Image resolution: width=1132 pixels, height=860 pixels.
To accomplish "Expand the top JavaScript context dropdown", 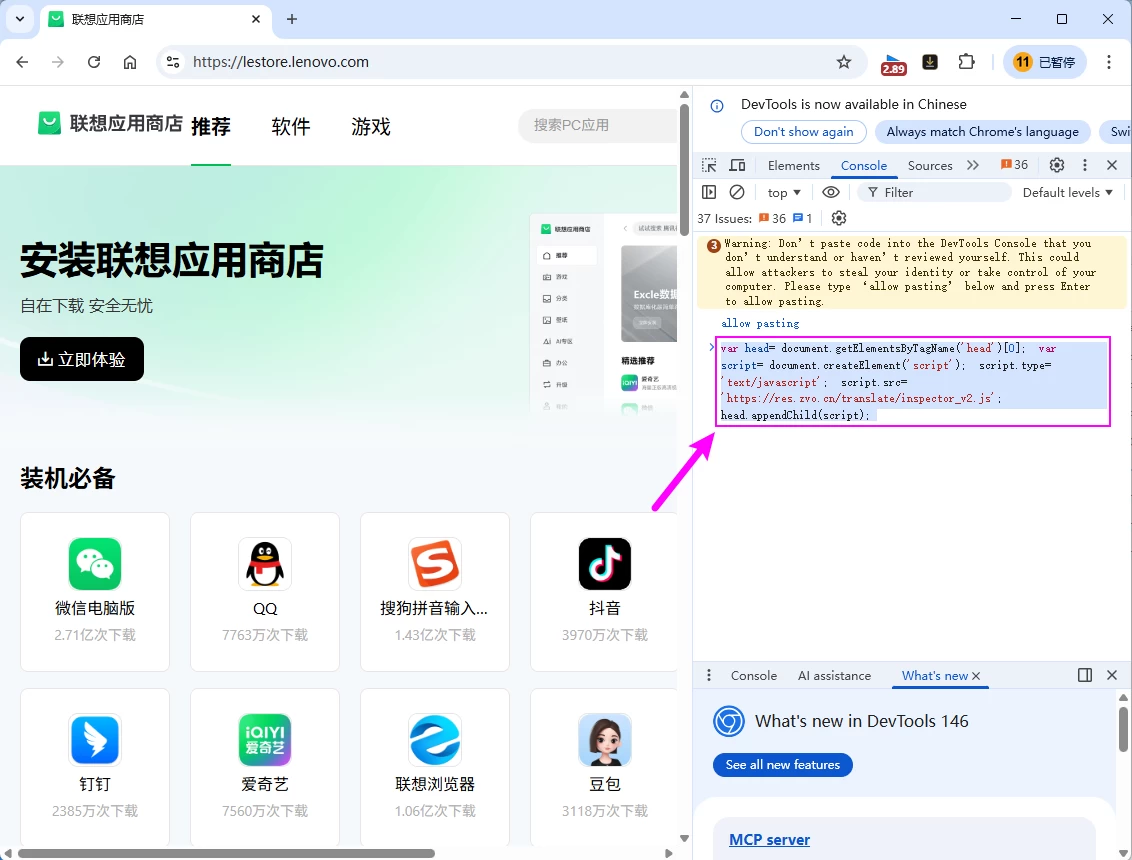I will (784, 193).
